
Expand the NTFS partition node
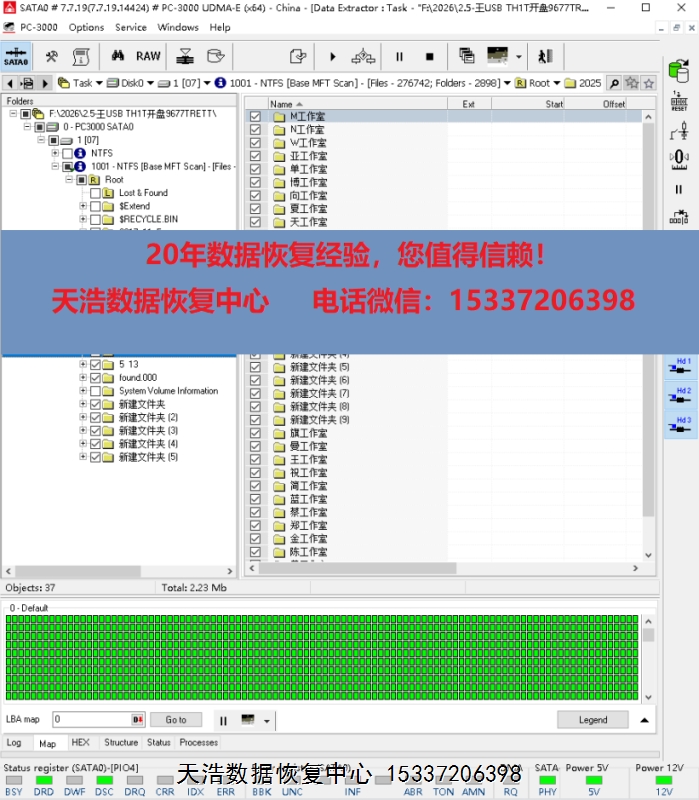pos(55,153)
